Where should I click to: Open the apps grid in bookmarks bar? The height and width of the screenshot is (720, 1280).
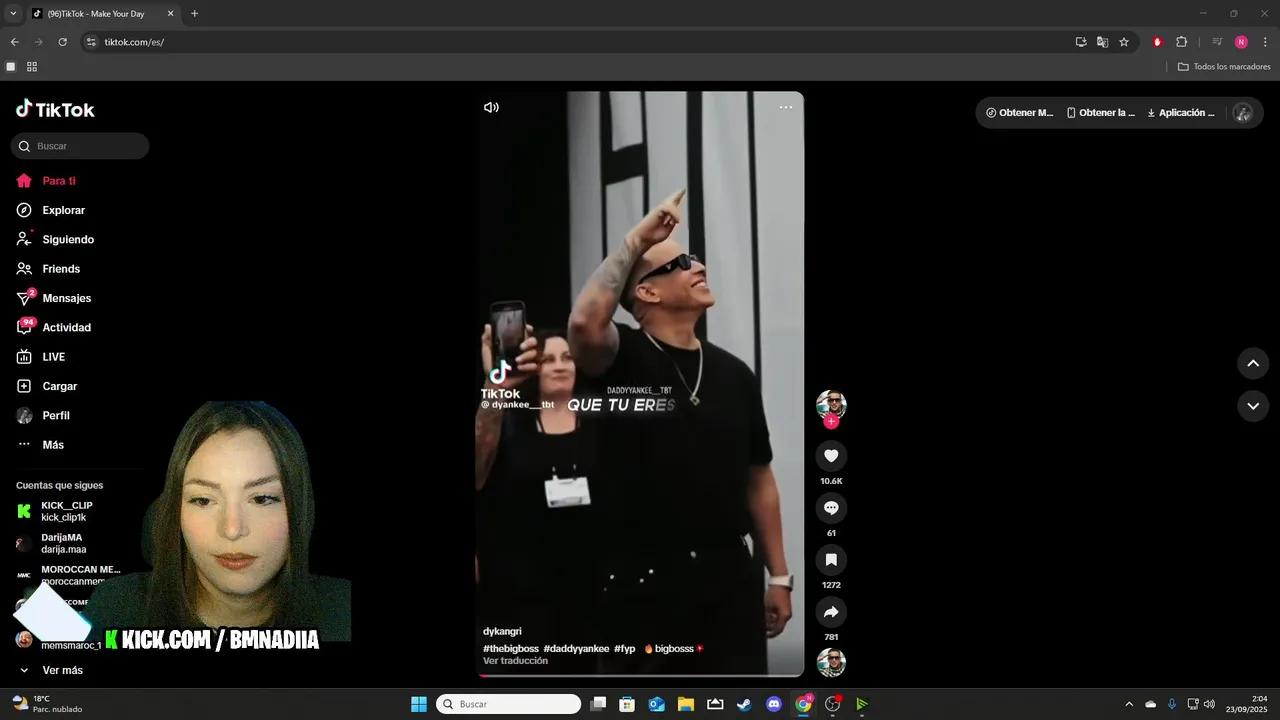coord(32,67)
